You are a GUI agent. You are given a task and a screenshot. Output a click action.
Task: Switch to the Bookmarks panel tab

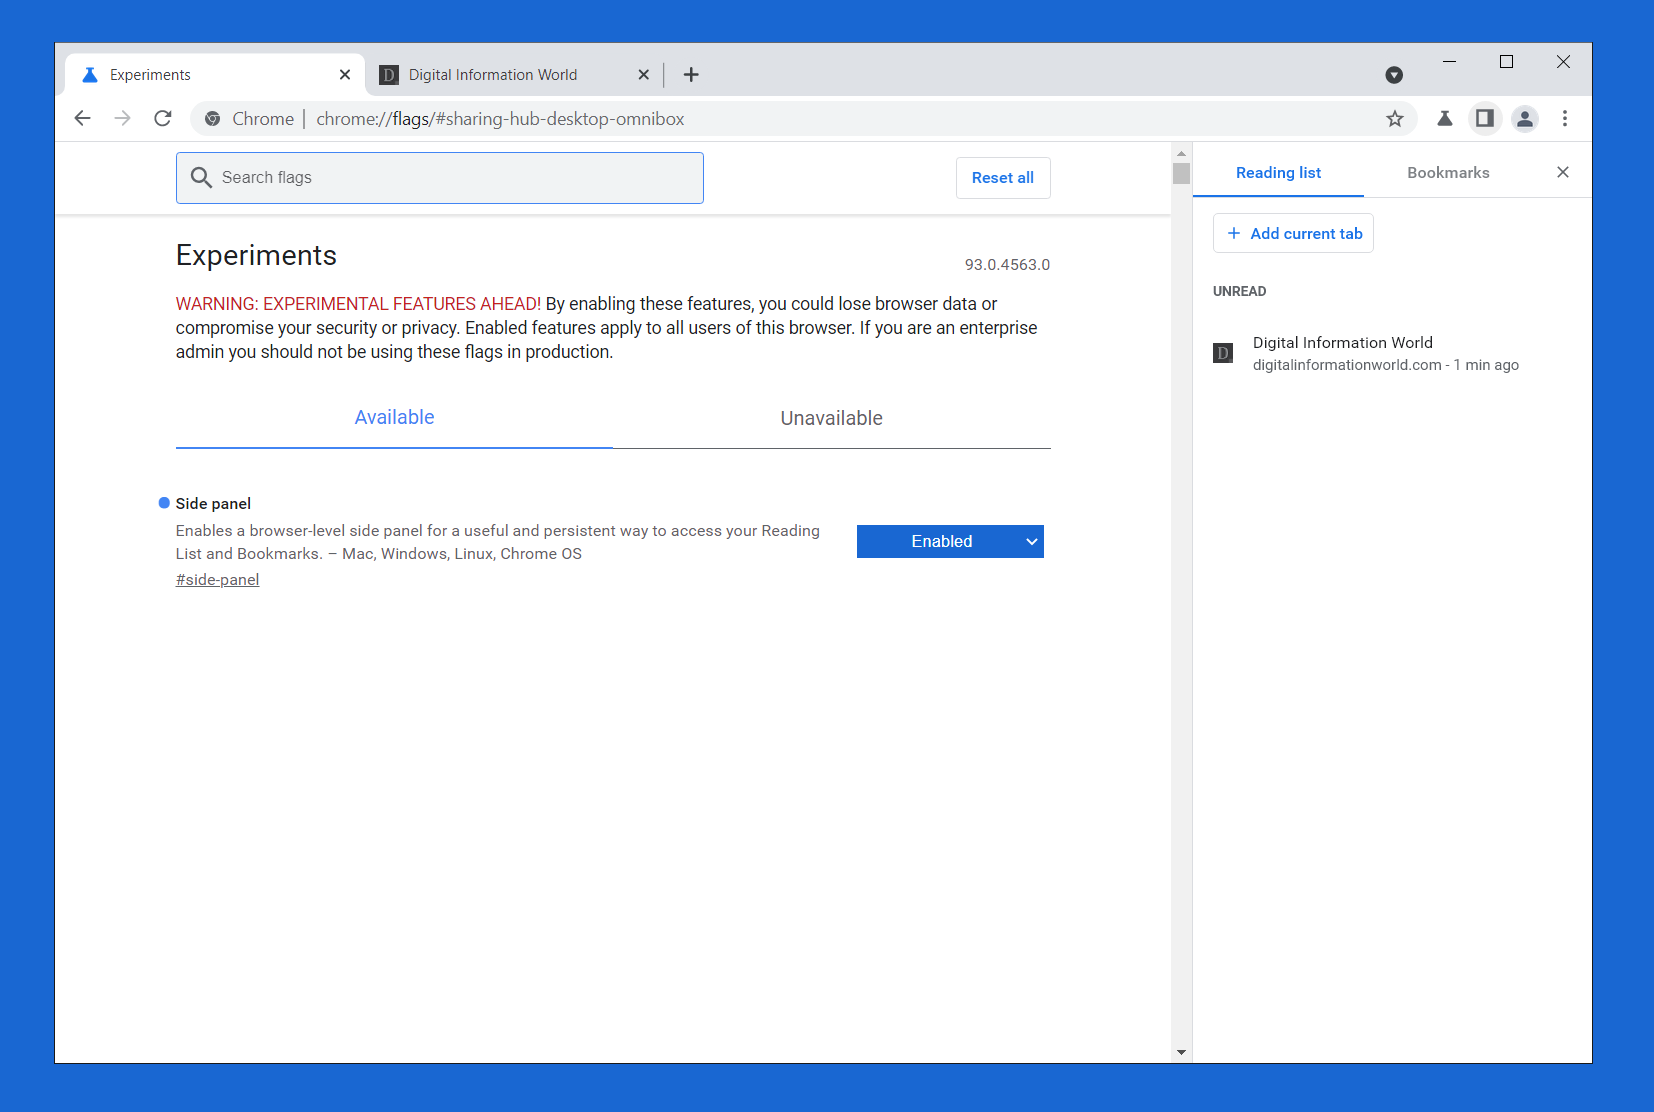pyautogui.click(x=1447, y=172)
